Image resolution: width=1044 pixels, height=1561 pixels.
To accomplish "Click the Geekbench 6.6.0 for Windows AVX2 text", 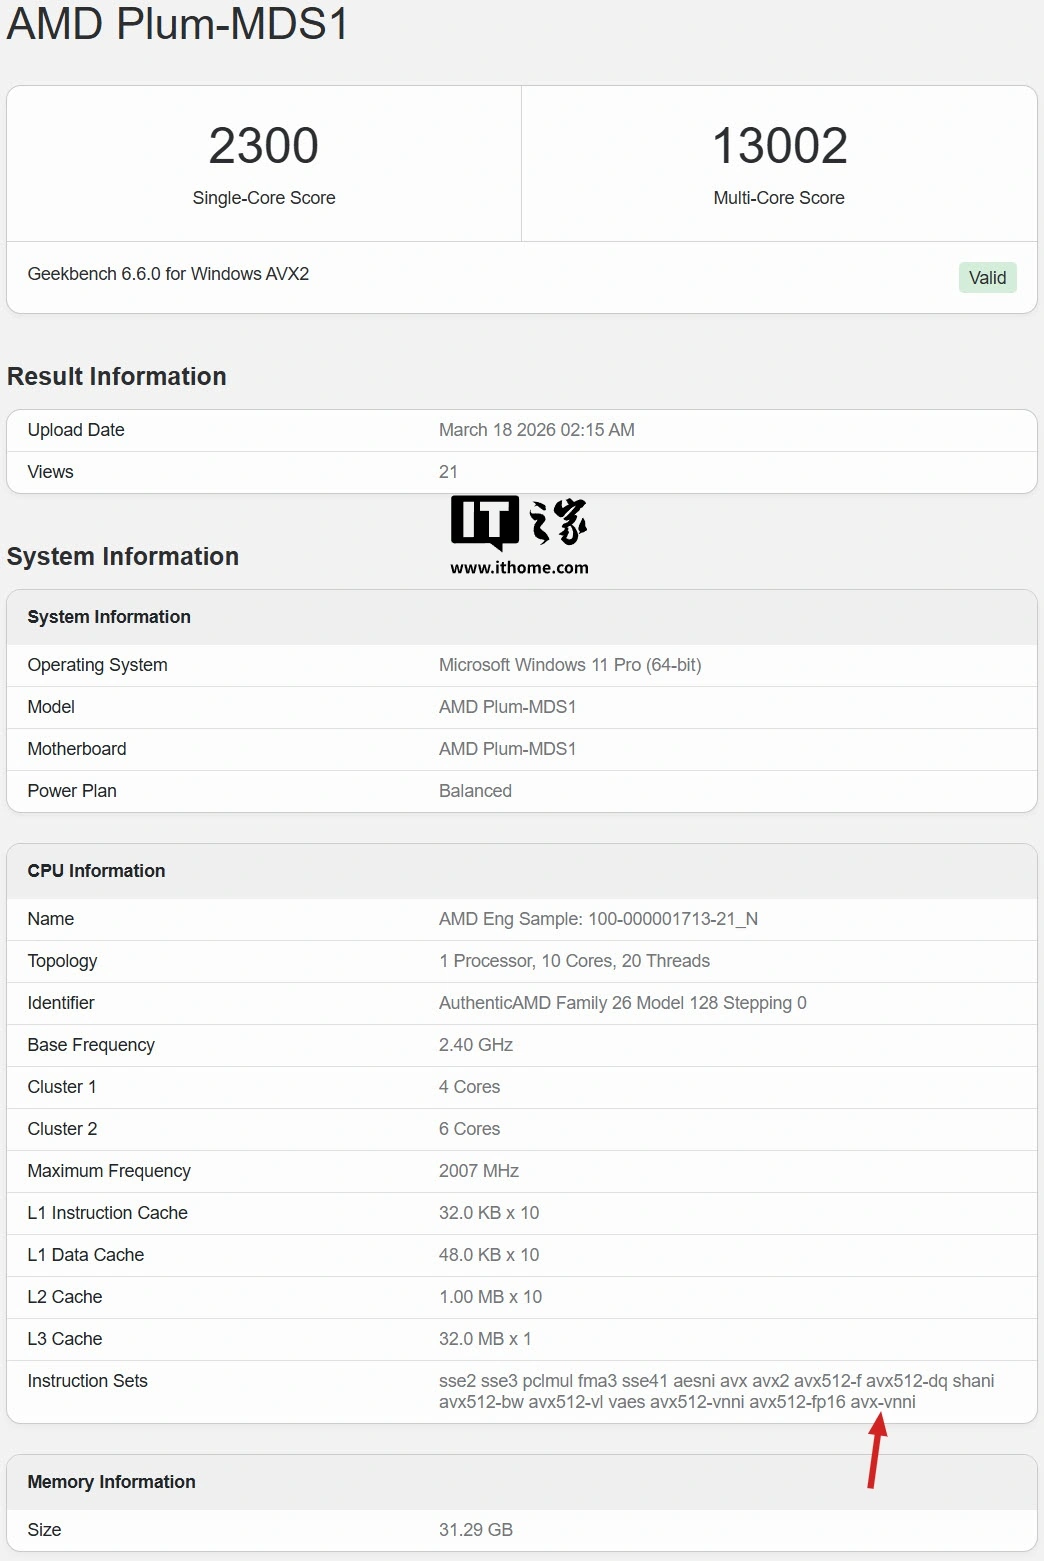I will pyautogui.click(x=168, y=274).
